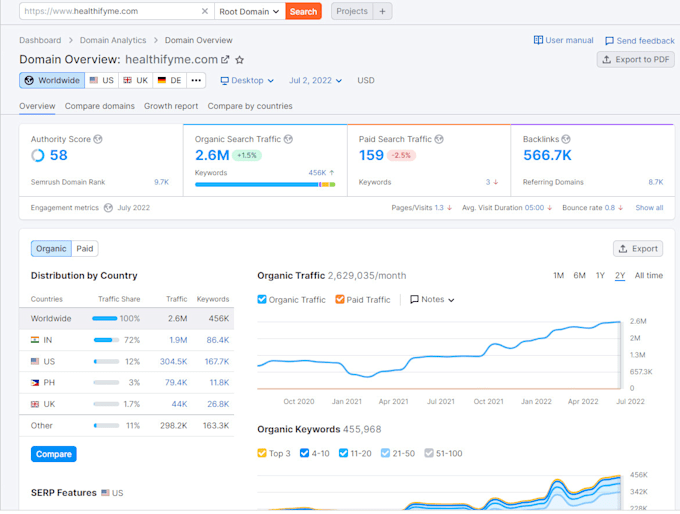Set chart range to 2Y
The height and width of the screenshot is (514, 680).
(x=620, y=275)
